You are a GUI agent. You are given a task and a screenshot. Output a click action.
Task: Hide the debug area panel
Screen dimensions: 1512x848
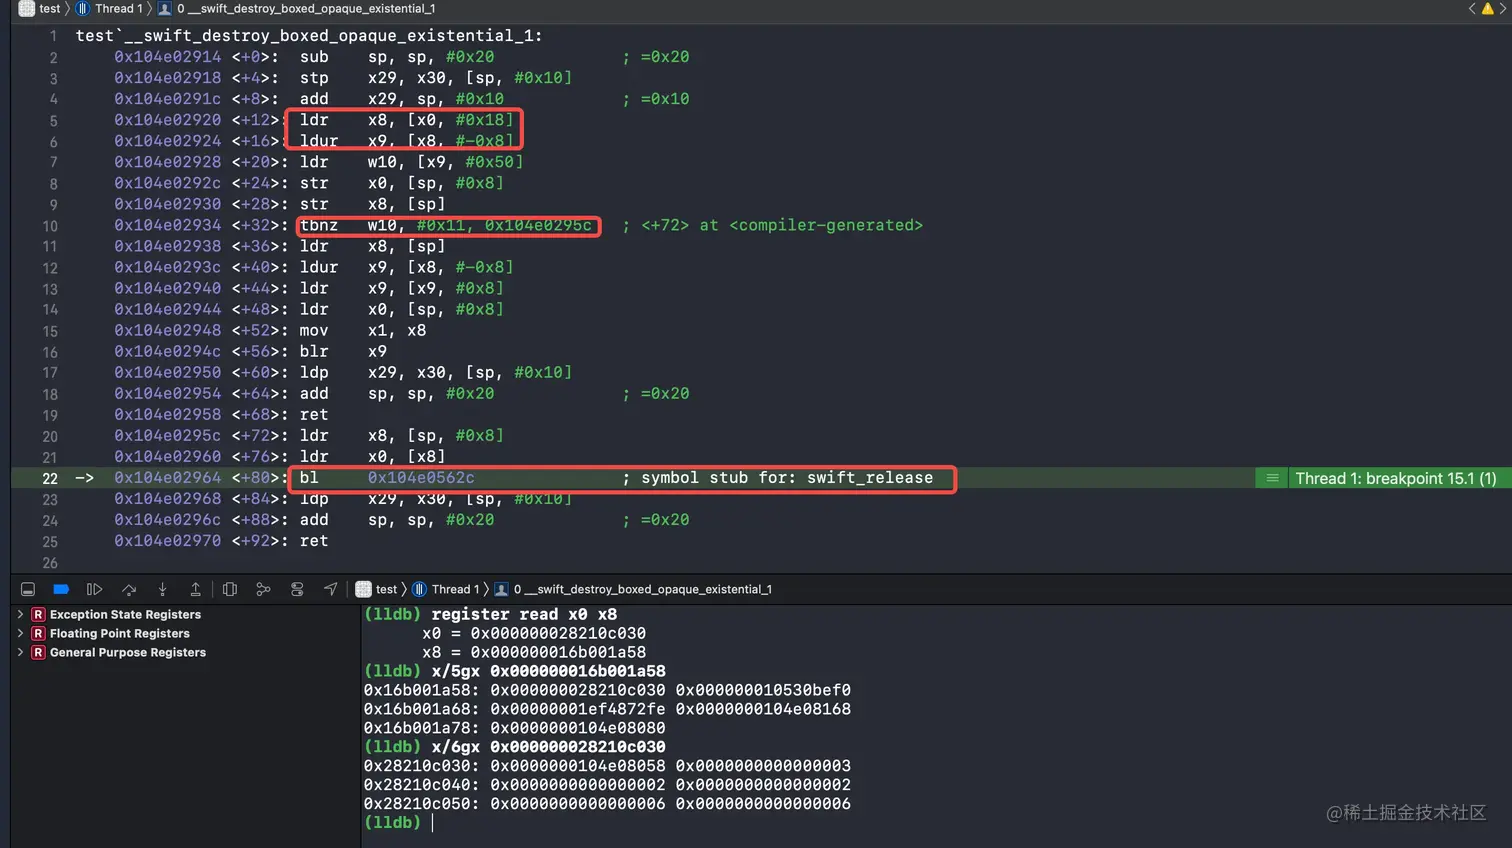(x=28, y=590)
